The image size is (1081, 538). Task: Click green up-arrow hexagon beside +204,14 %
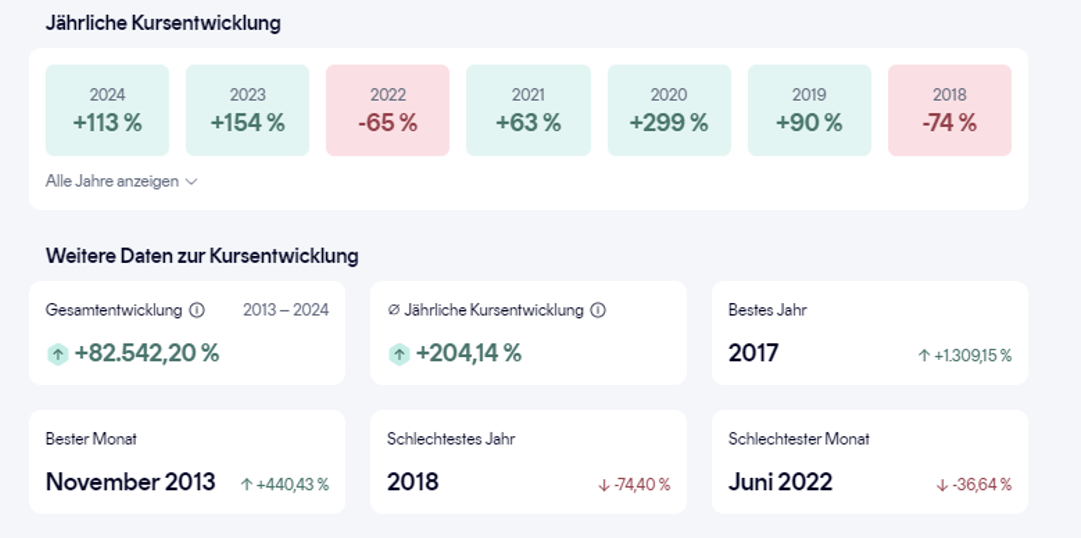tap(399, 353)
